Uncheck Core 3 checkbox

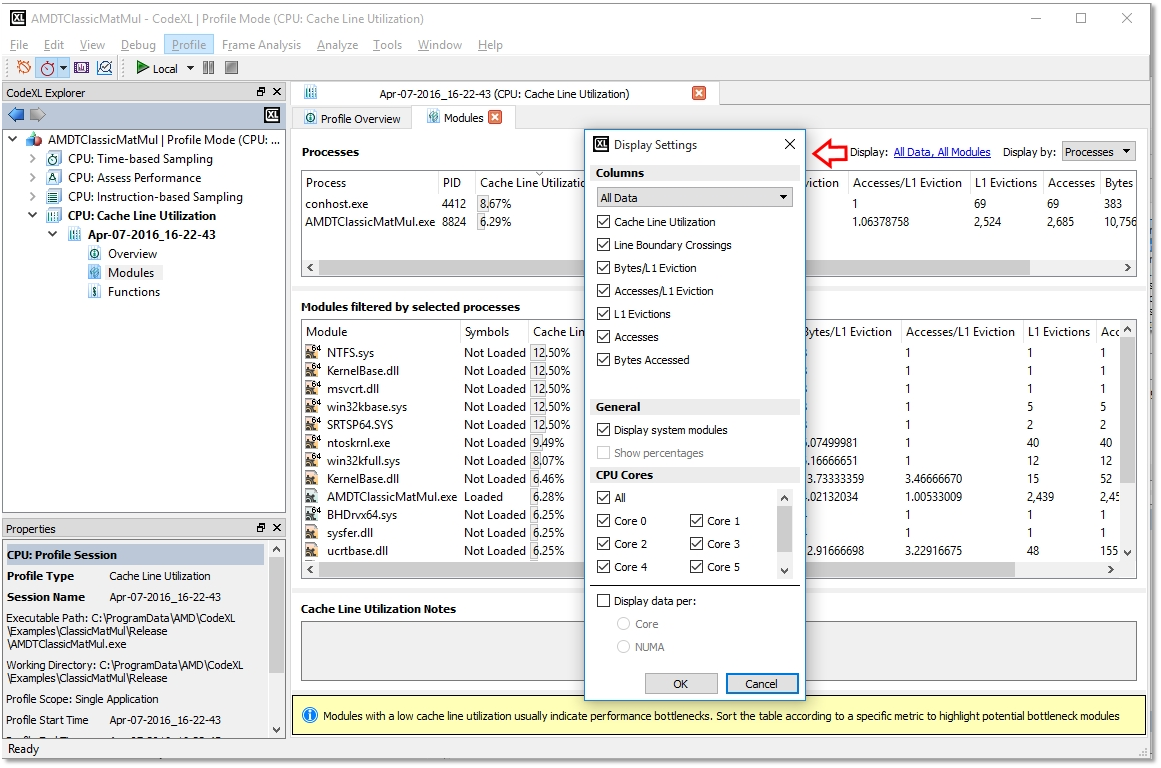696,544
